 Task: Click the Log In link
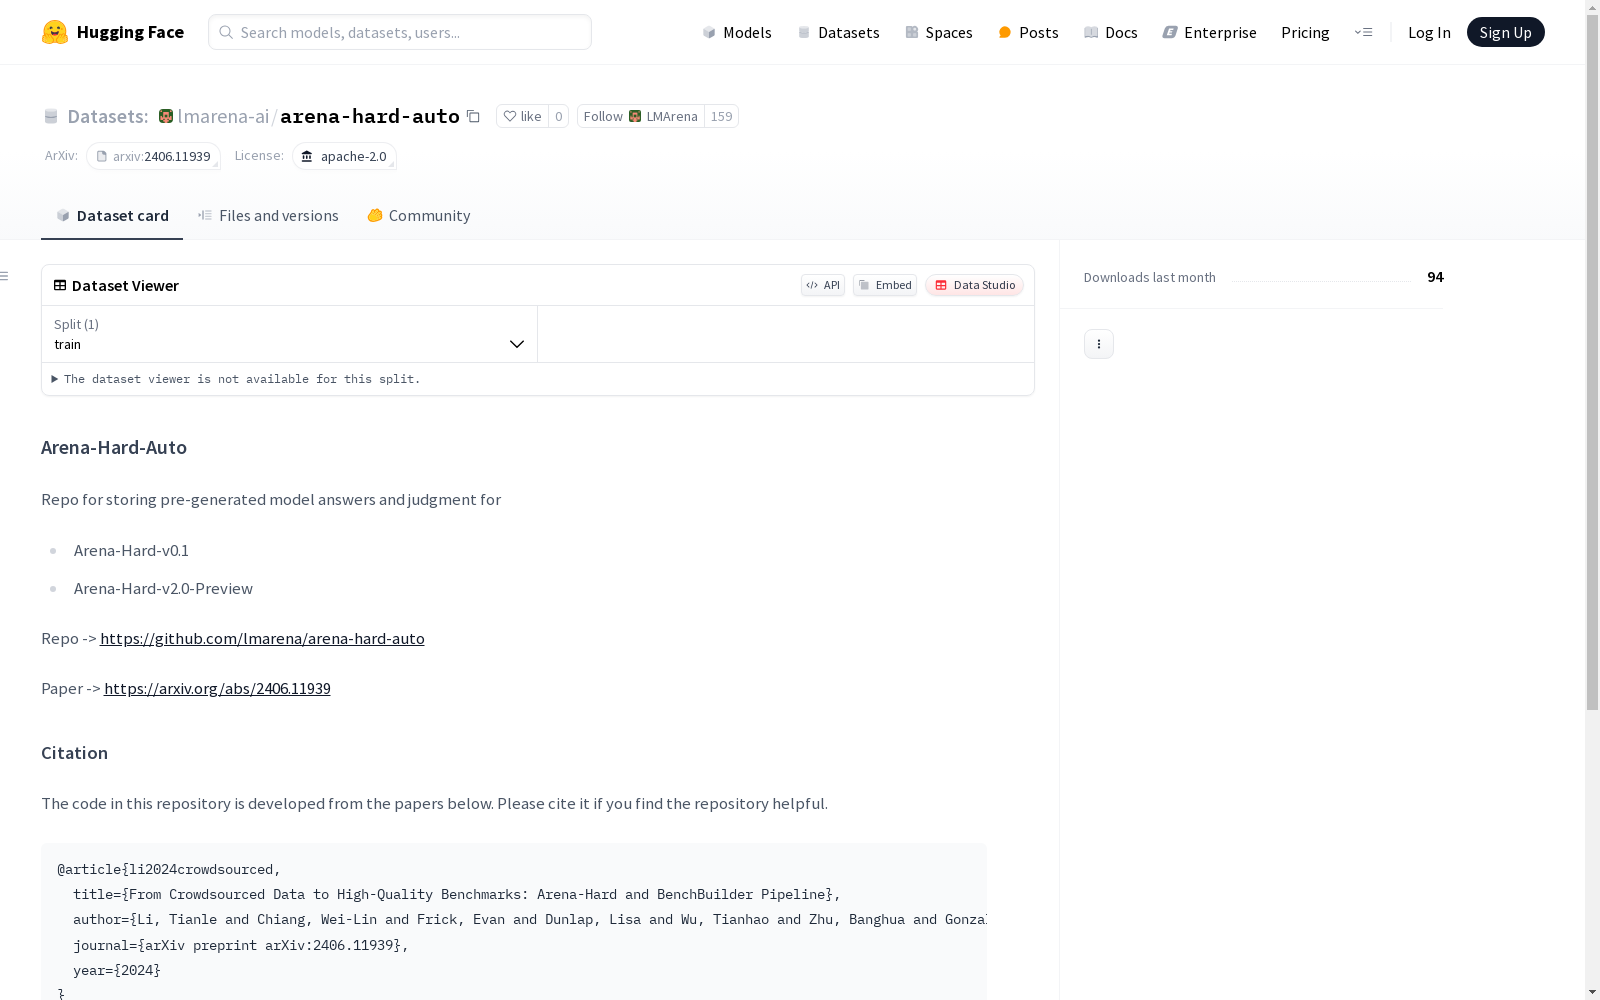(1429, 32)
